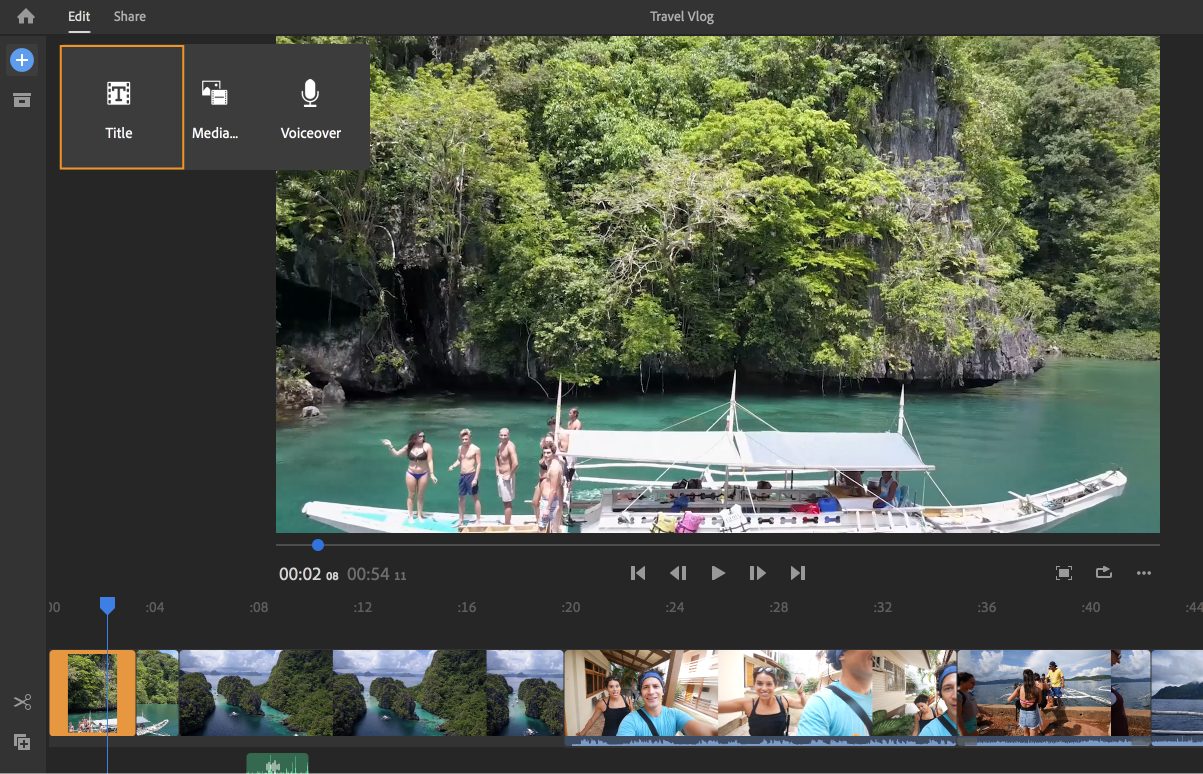Add a Title graphic
This screenshot has width=1203, height=774.
[x=122, y=107]
